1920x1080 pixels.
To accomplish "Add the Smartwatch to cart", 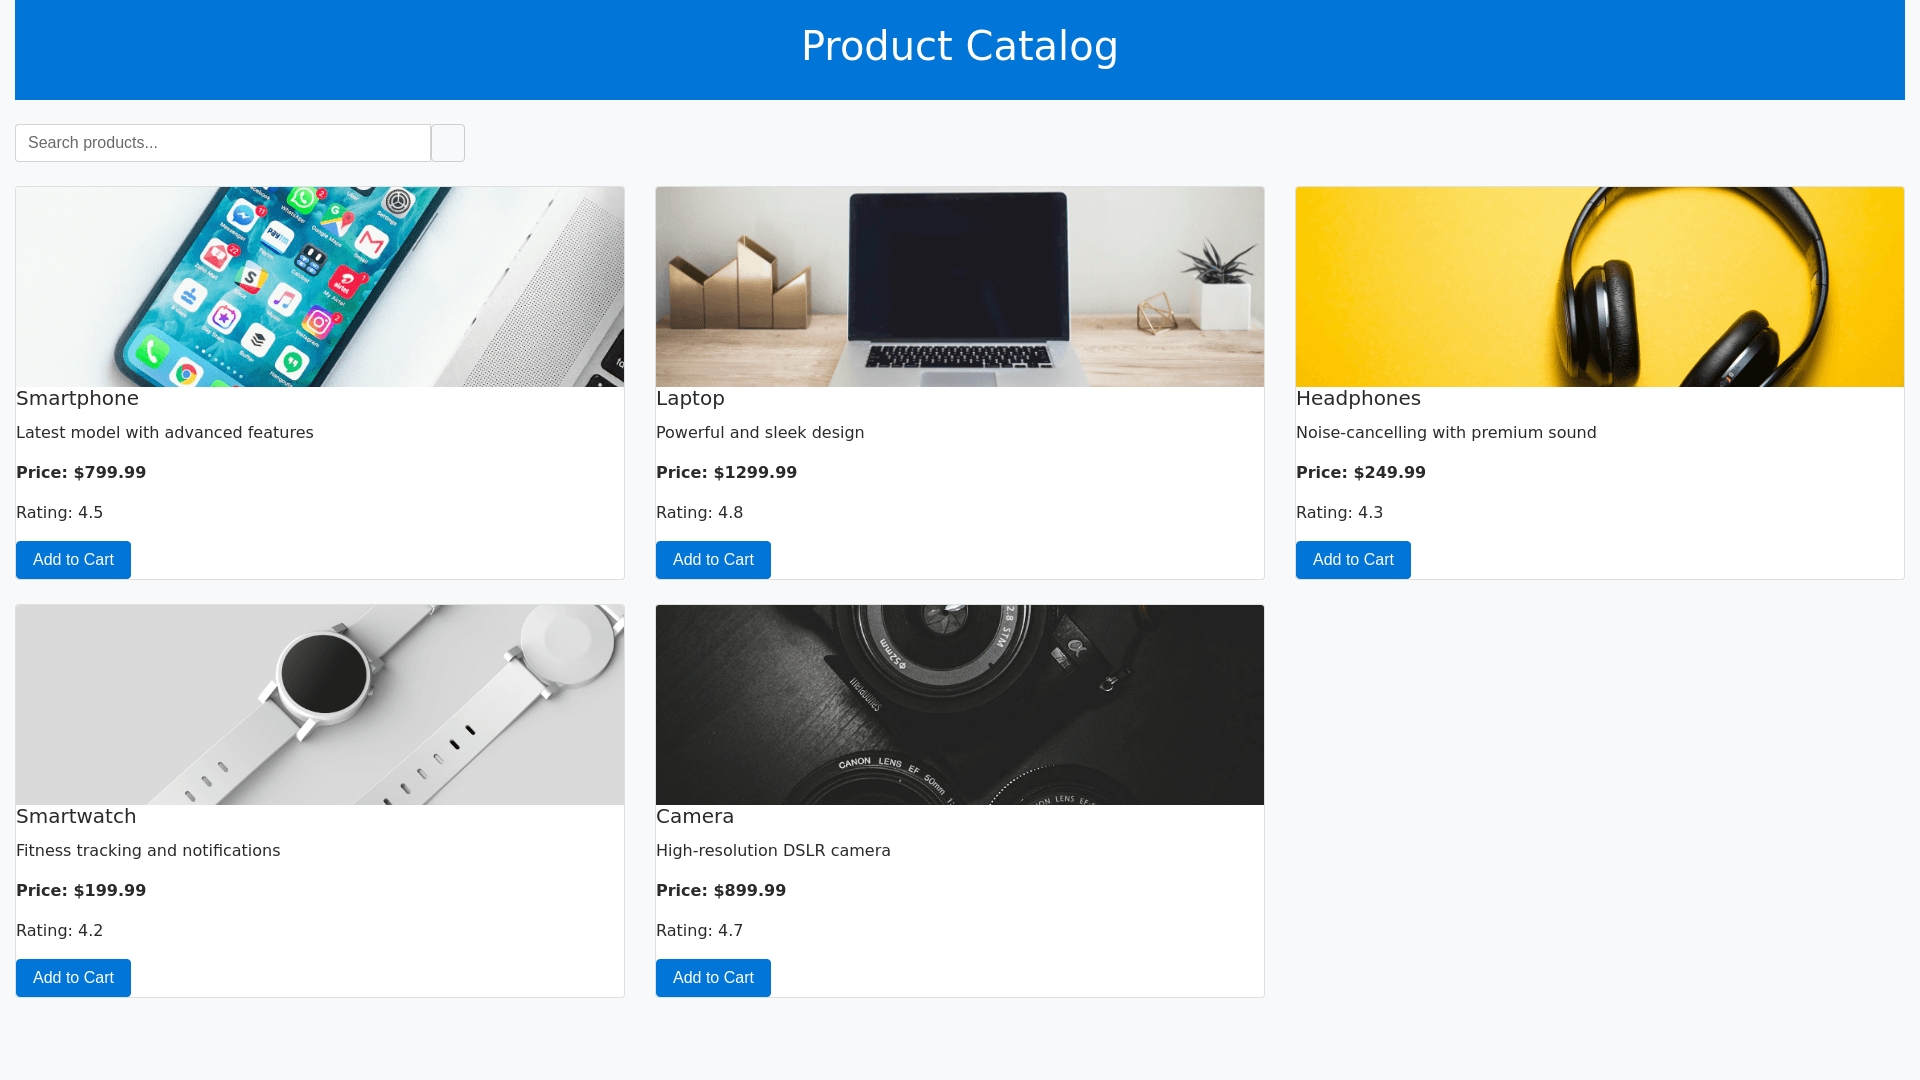I will [x=73, y=978].
